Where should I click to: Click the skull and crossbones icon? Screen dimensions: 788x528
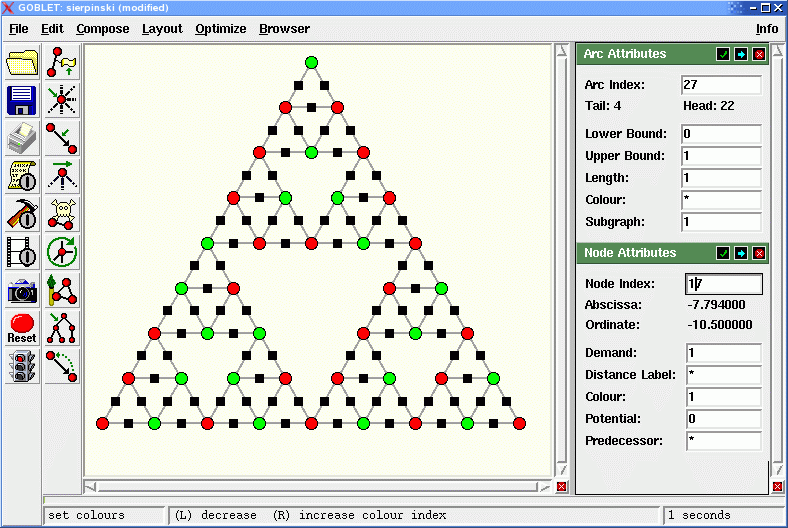pos(63,214)
